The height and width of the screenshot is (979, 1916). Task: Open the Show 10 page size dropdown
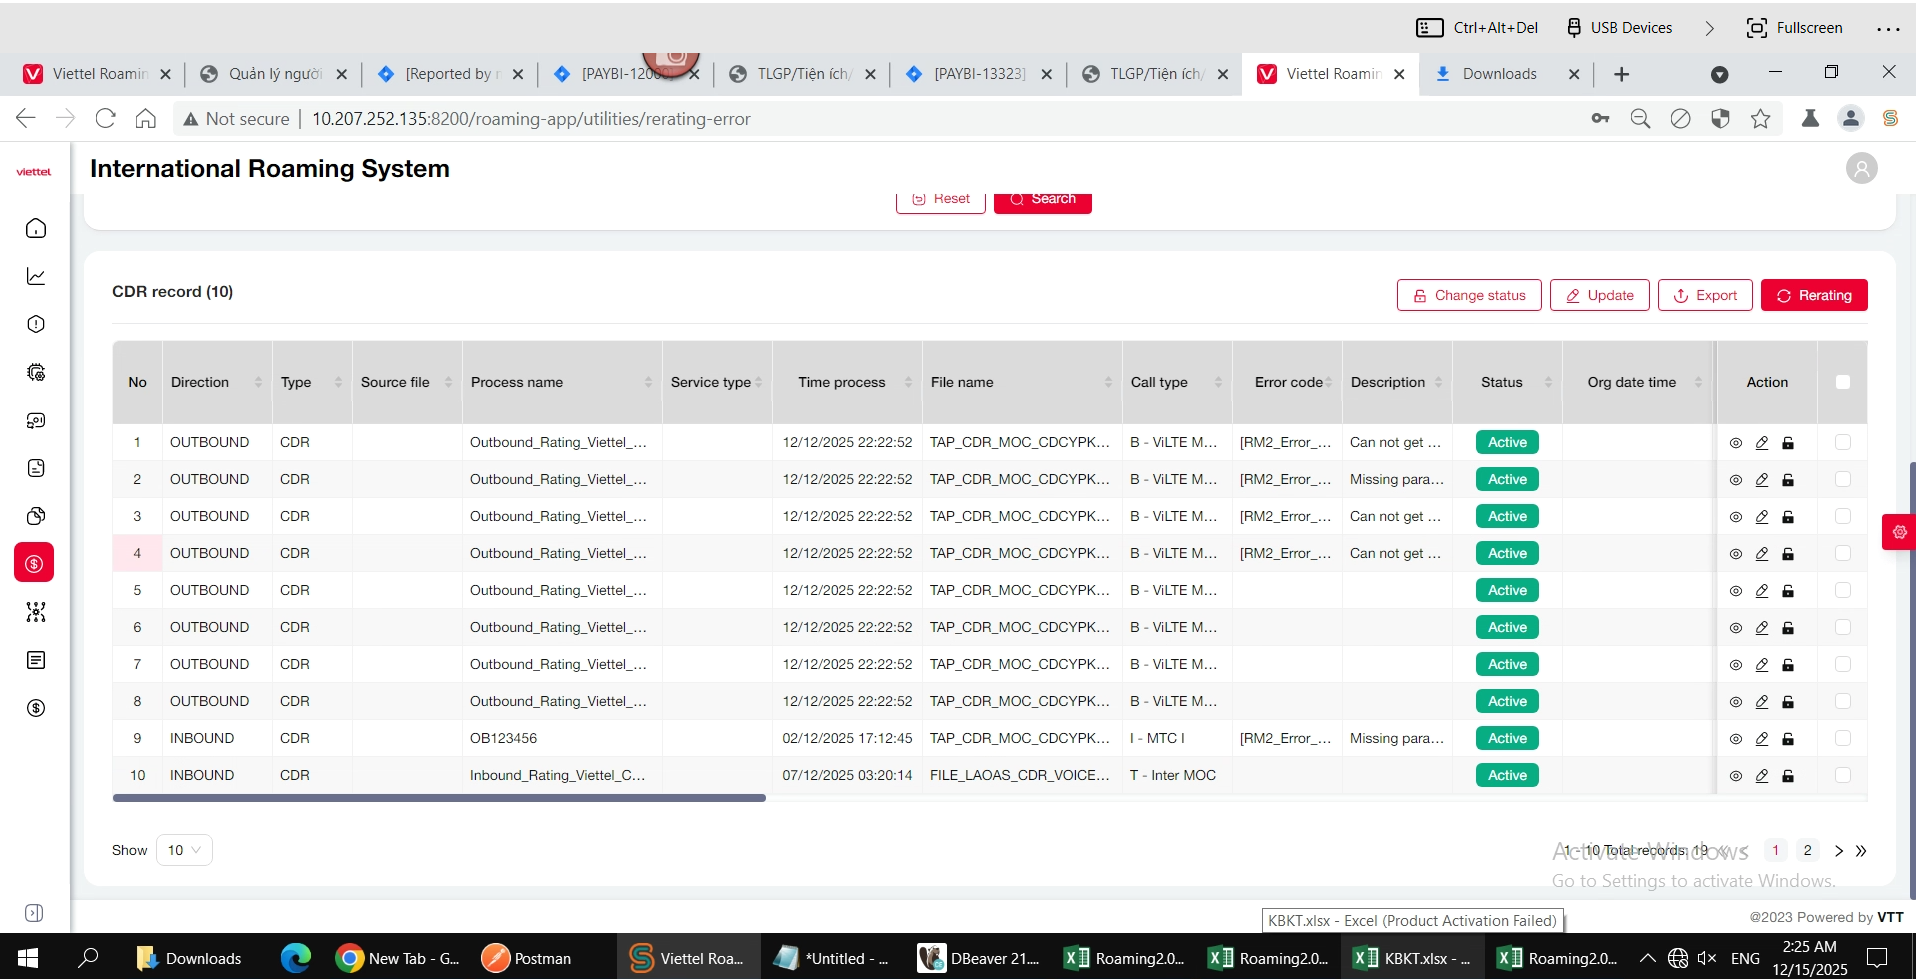point(184,850)
